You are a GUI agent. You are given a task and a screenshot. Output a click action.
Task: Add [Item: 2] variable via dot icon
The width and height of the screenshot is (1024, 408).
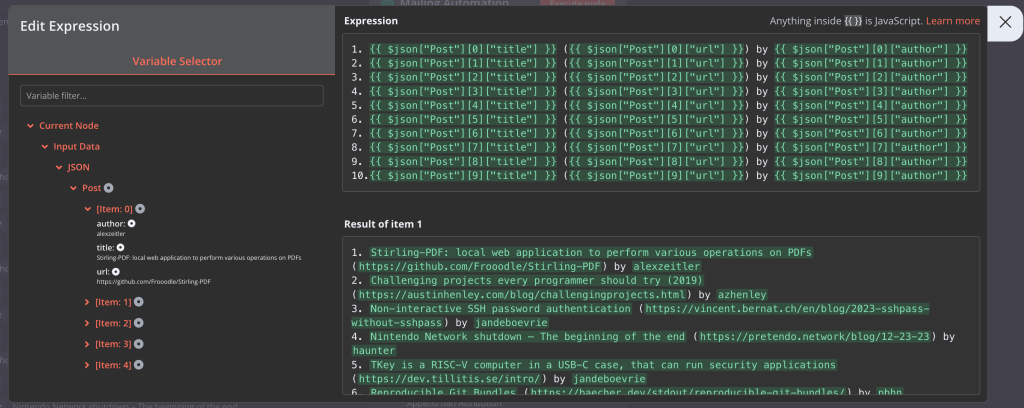point(138,323)
